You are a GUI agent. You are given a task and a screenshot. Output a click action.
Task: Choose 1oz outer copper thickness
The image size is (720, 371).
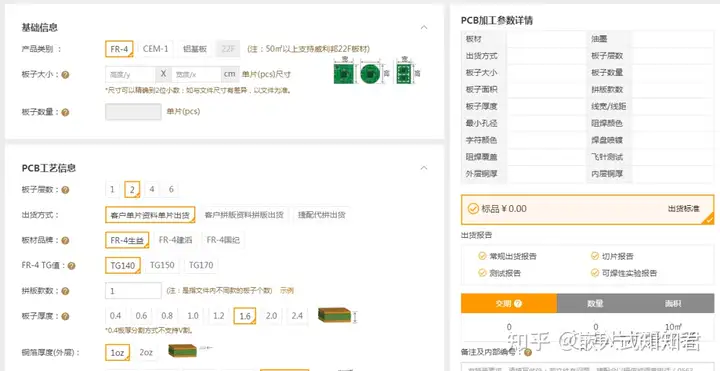[118, 353]
